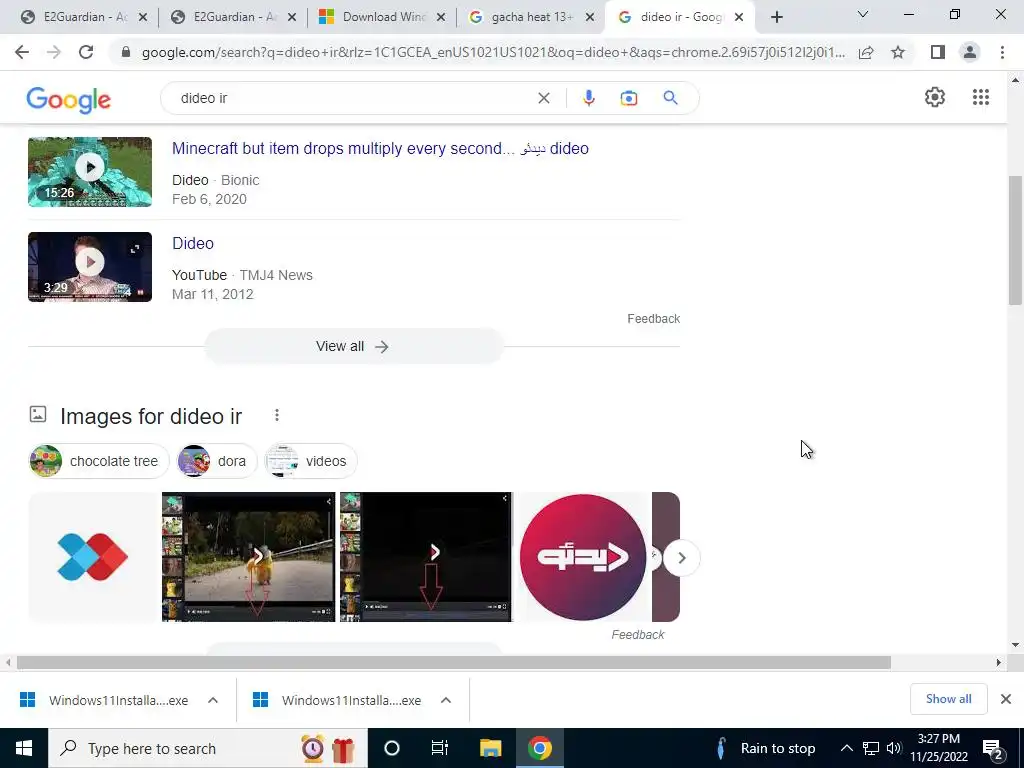Open the Chrome profile avatar menu
The width and height of the screenshot is (1024, 768).
tap(970, 52)
